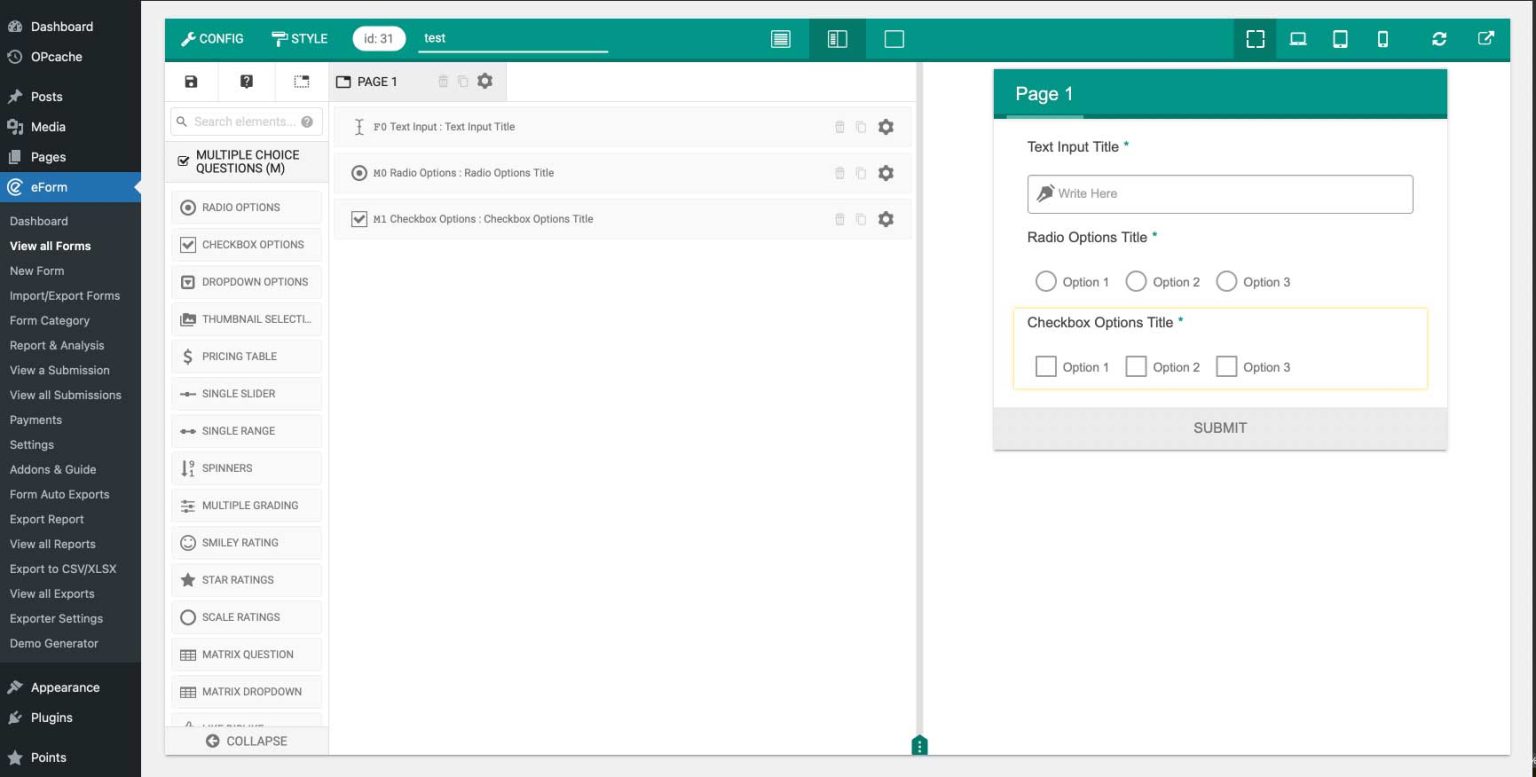Open Import/Export Forms link
Screen dimensions: 1536x777
tap(65, 296)
